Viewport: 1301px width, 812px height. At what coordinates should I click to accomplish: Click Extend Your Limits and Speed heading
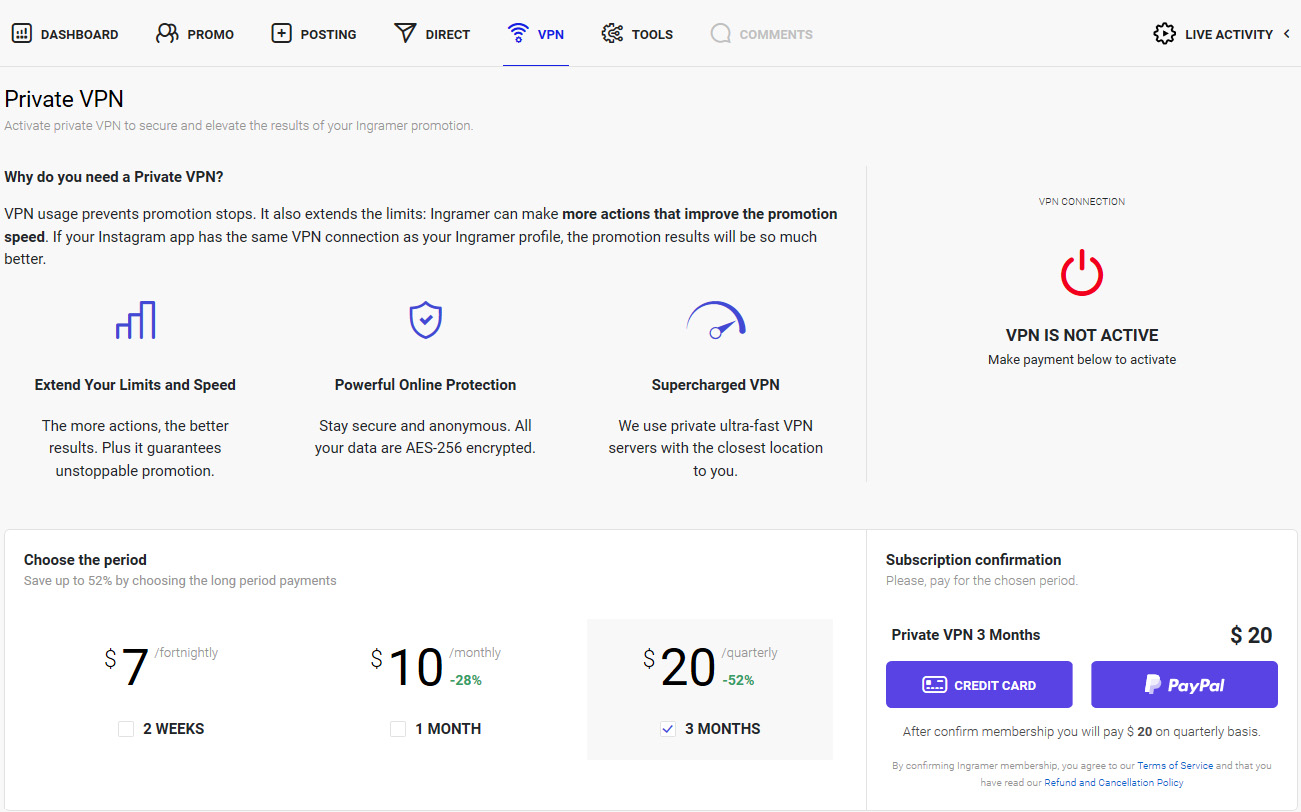click(x=135, y=385)
